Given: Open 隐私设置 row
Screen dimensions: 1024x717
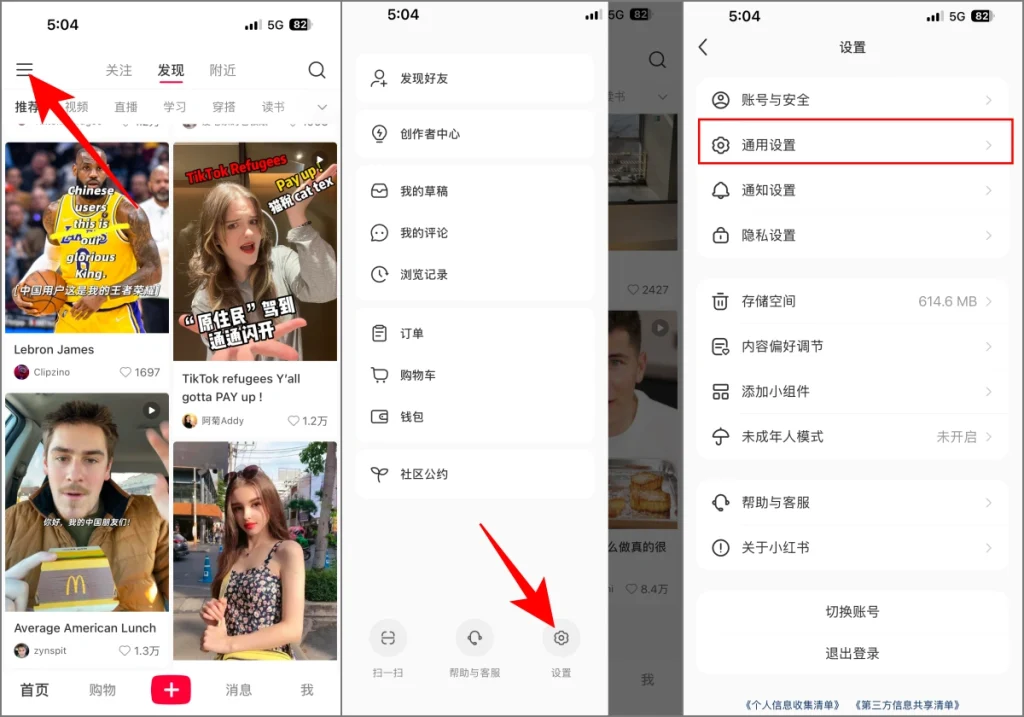Looking at the screenshot, I should [852, 236].
